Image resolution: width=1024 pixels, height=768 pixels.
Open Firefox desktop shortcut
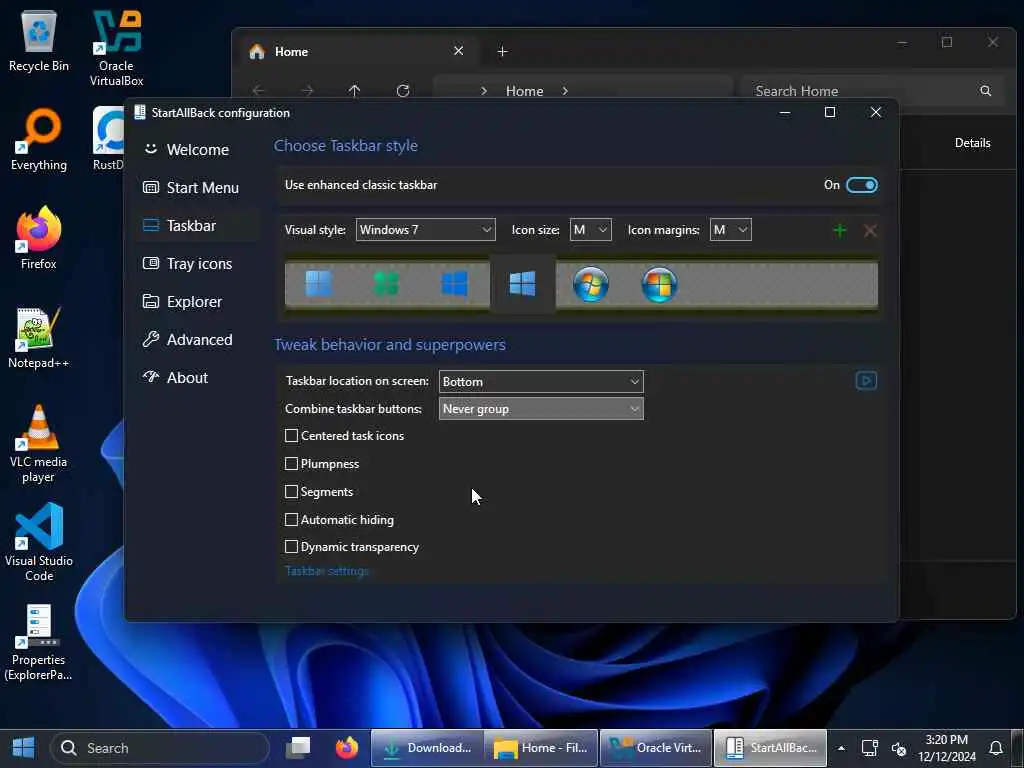(x=39, y=238)
